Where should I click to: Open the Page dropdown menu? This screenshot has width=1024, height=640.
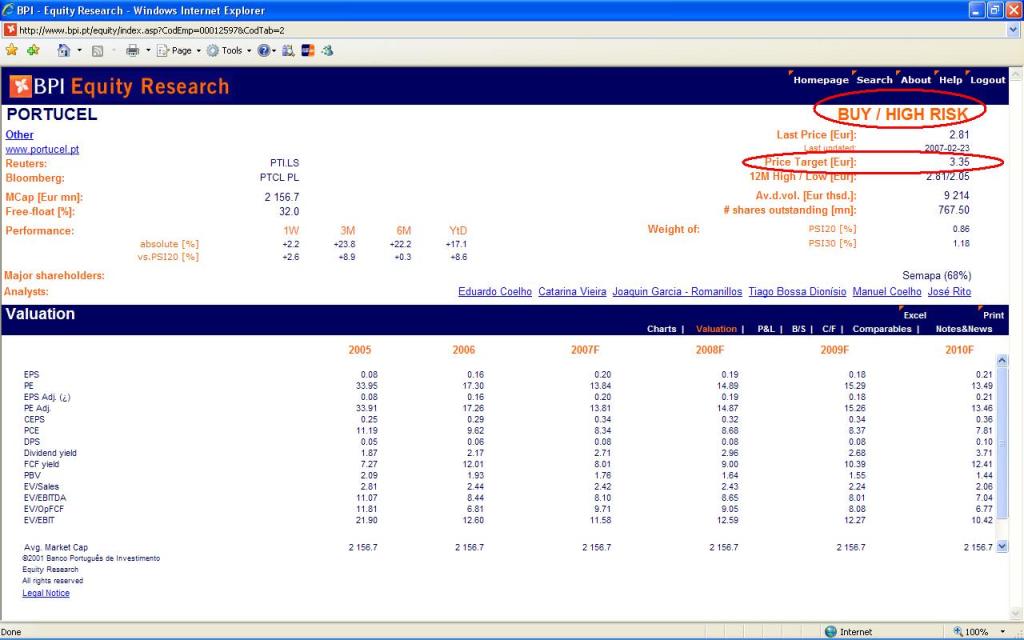click(180, 50)
